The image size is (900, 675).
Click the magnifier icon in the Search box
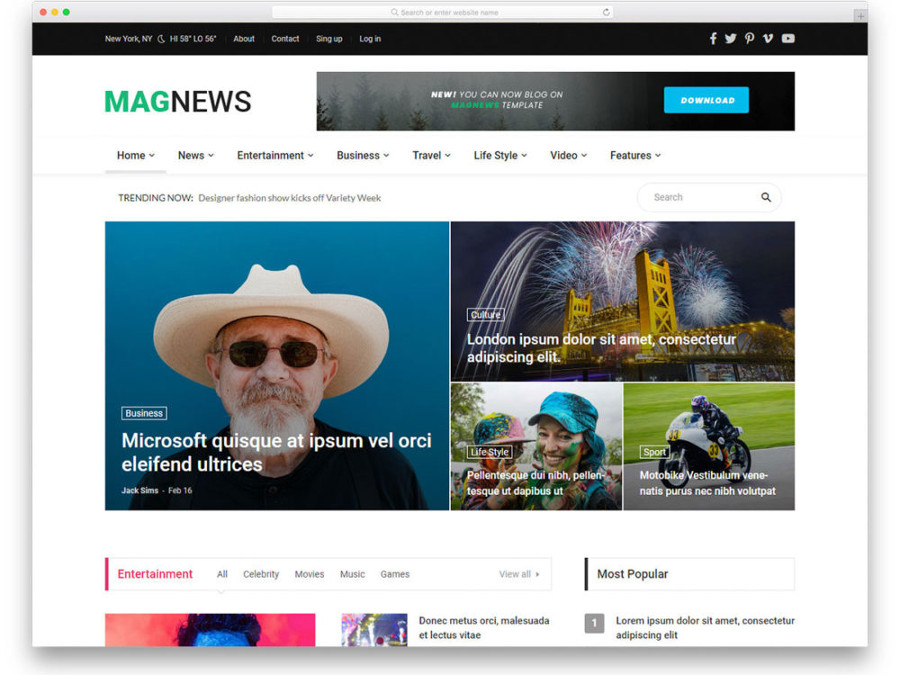[x=766, y=197]
